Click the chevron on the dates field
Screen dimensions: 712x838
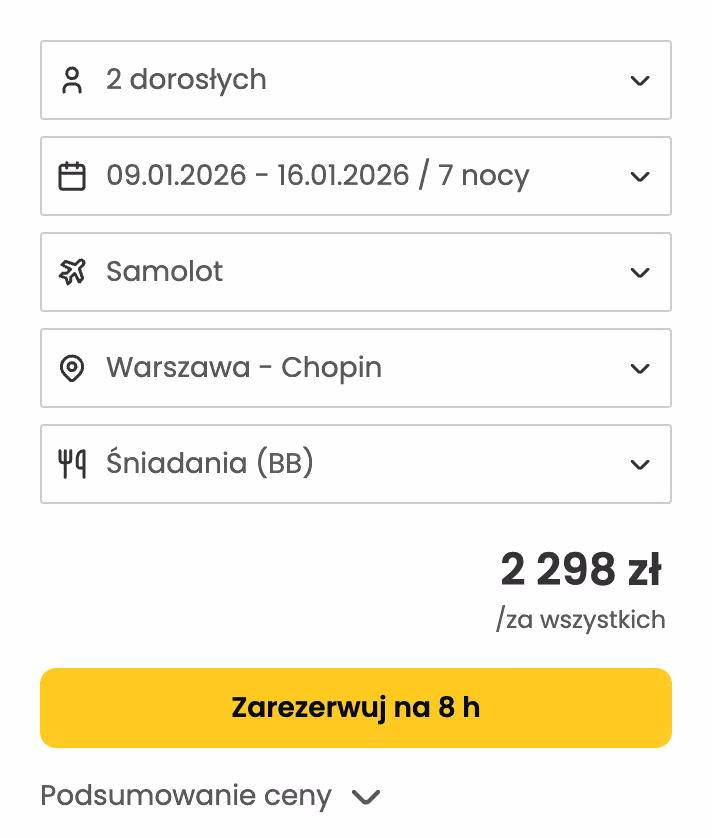(x=640, y=176)
